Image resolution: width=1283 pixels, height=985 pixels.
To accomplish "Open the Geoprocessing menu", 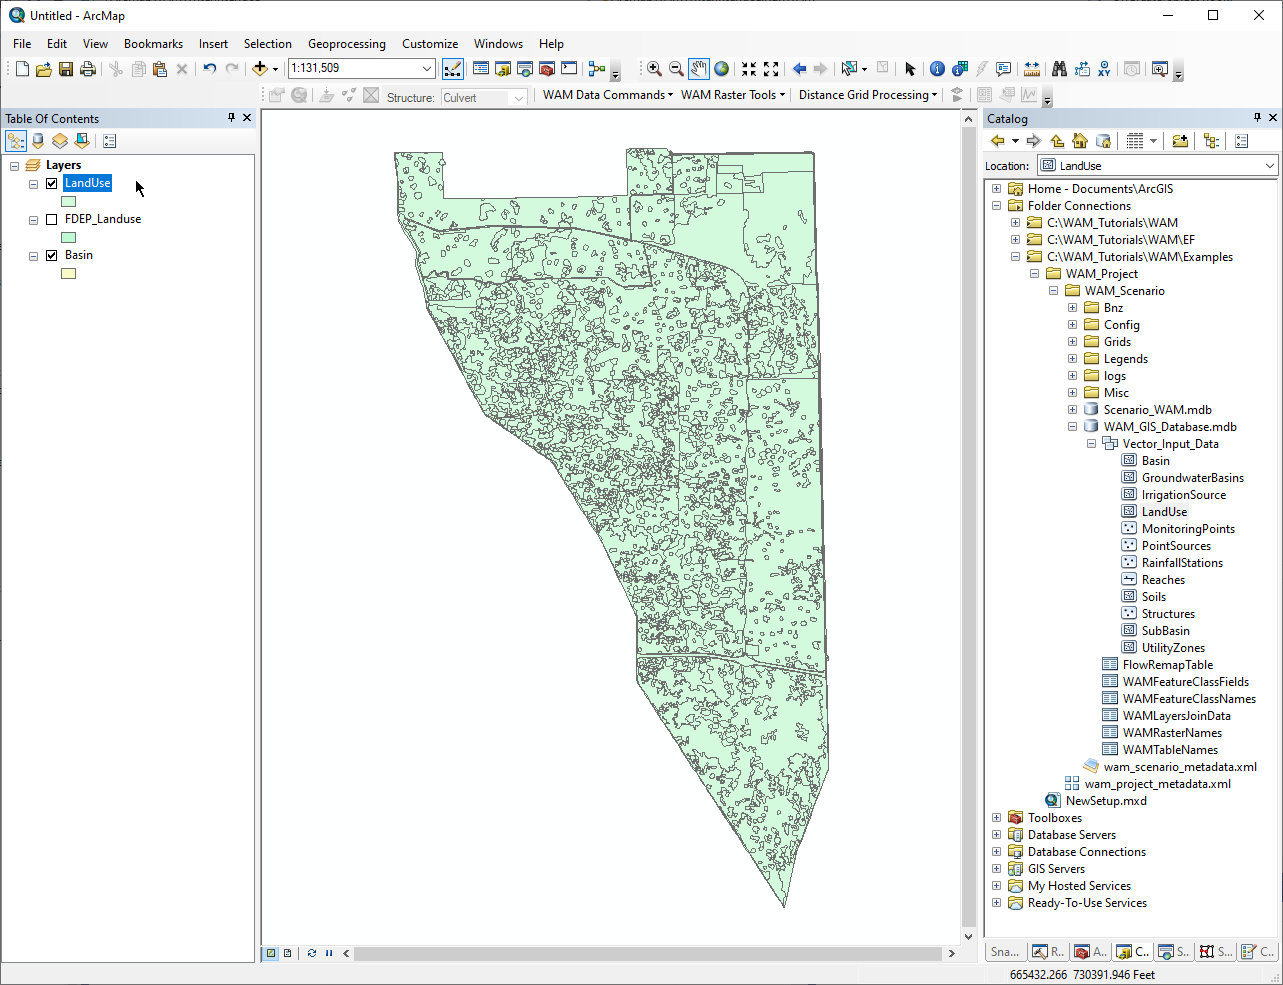I will point(346,44).
